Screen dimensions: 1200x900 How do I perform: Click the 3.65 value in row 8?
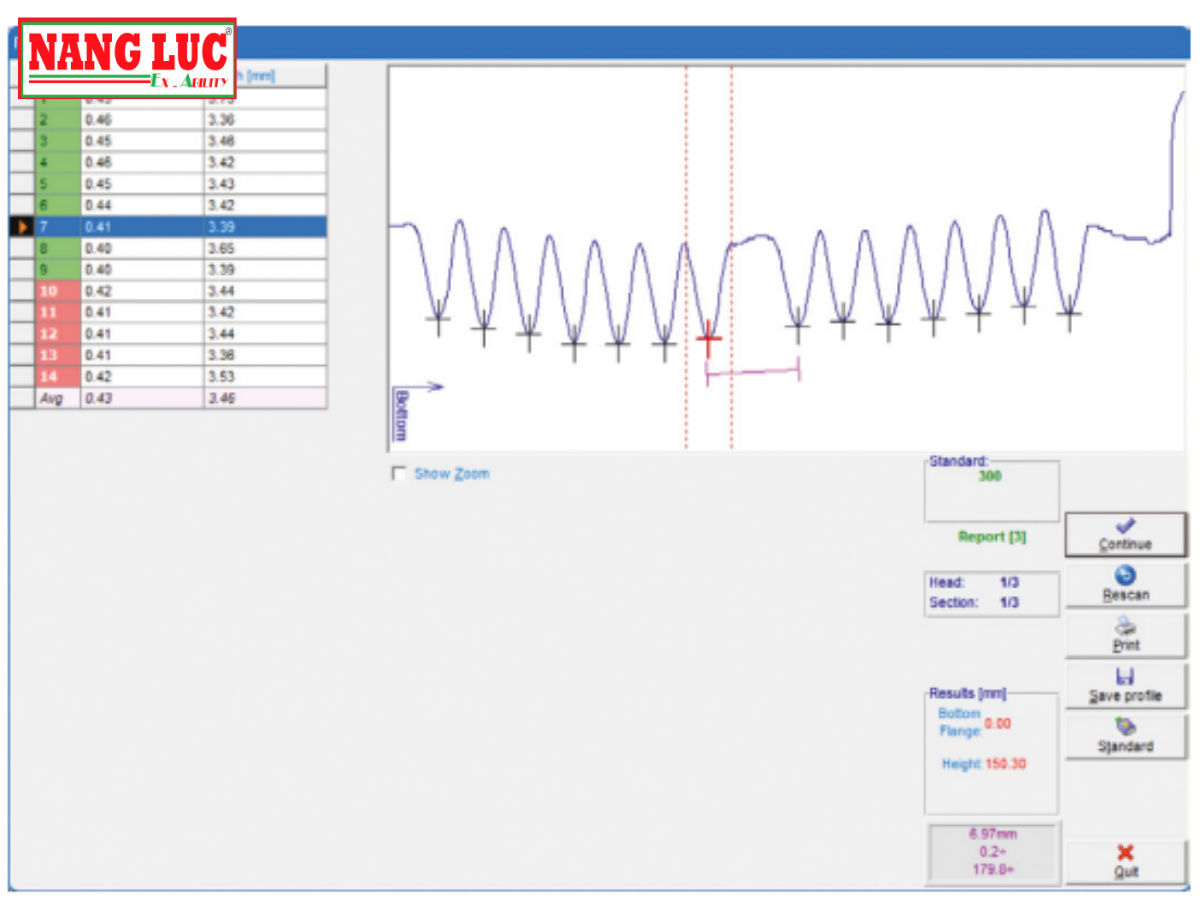point(222,248)
